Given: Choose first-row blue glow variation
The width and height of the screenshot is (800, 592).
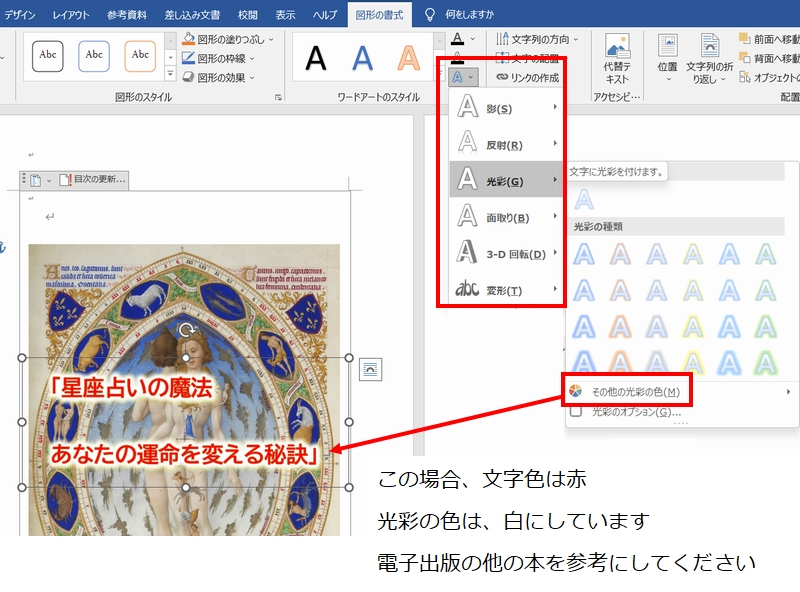Looking at the screenshot, I should (584, 254).
